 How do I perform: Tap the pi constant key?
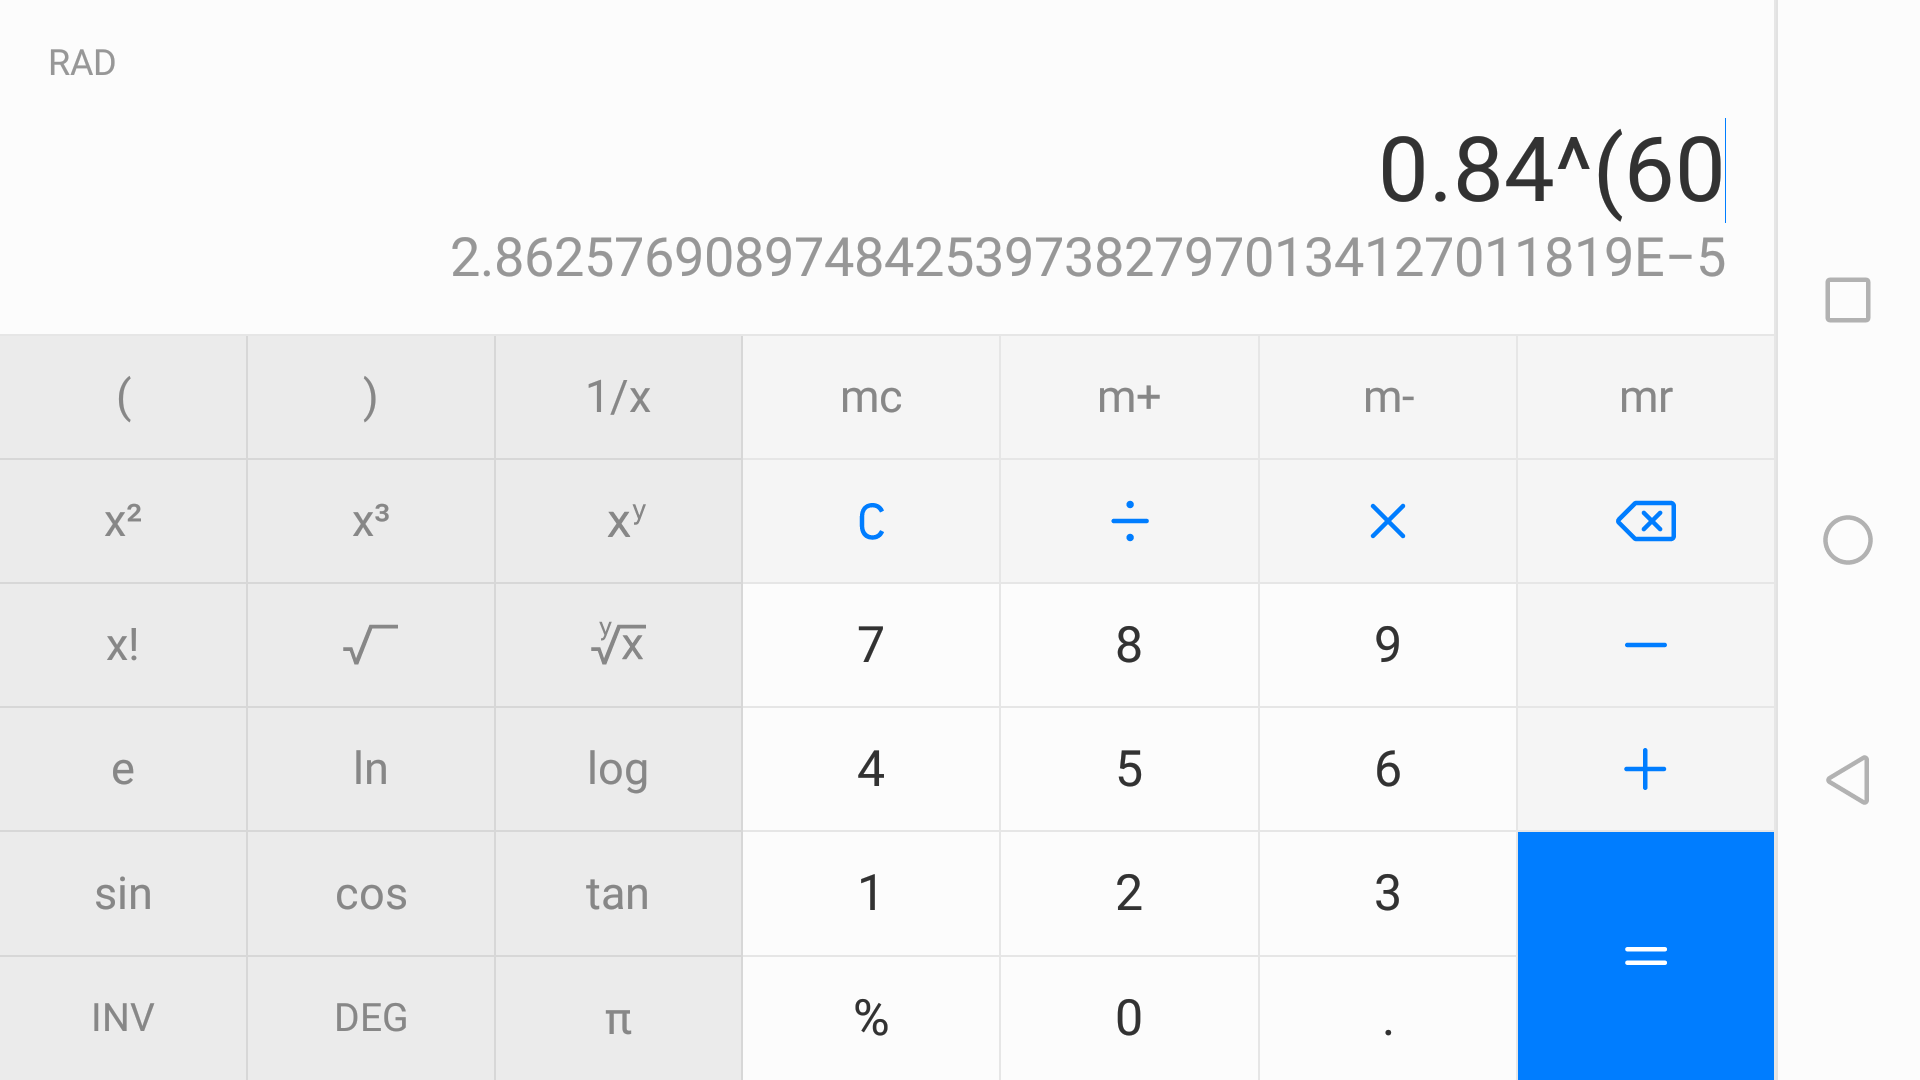pyautogui.click(x=618, y=1018)
